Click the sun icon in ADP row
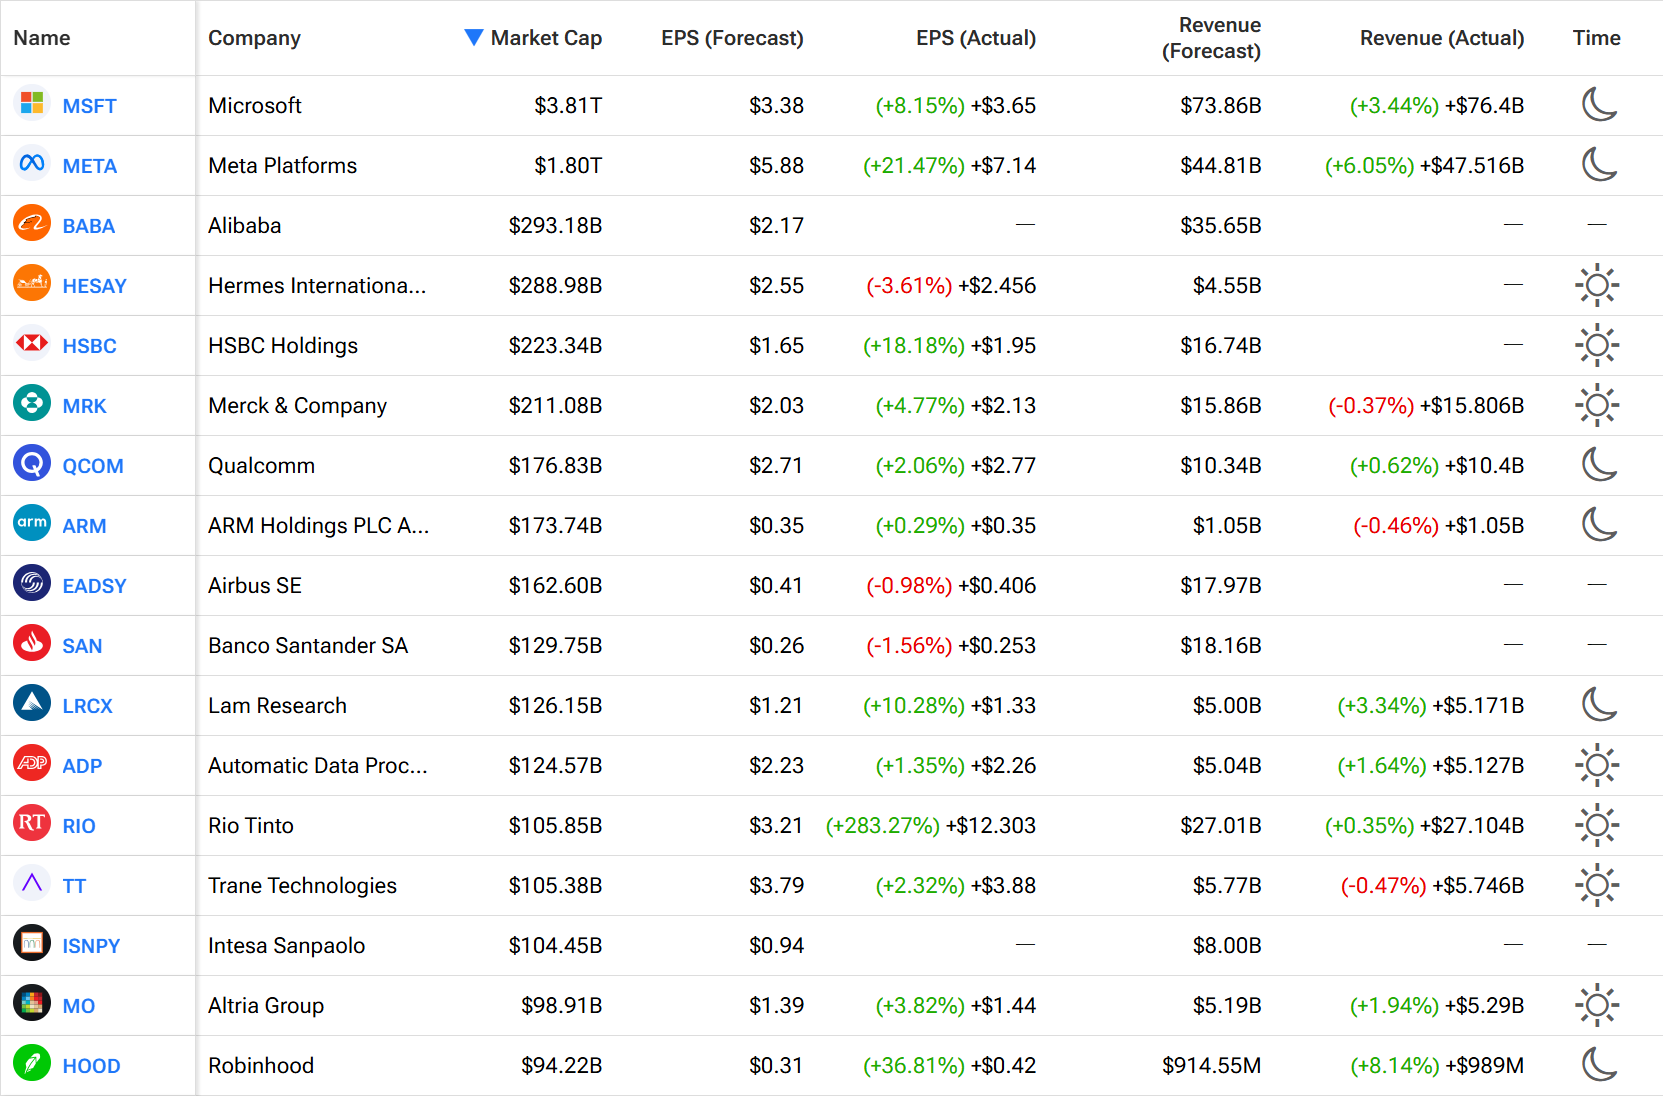The width and height of the screenshot is (1663, 1096). tap(1597, 765)
